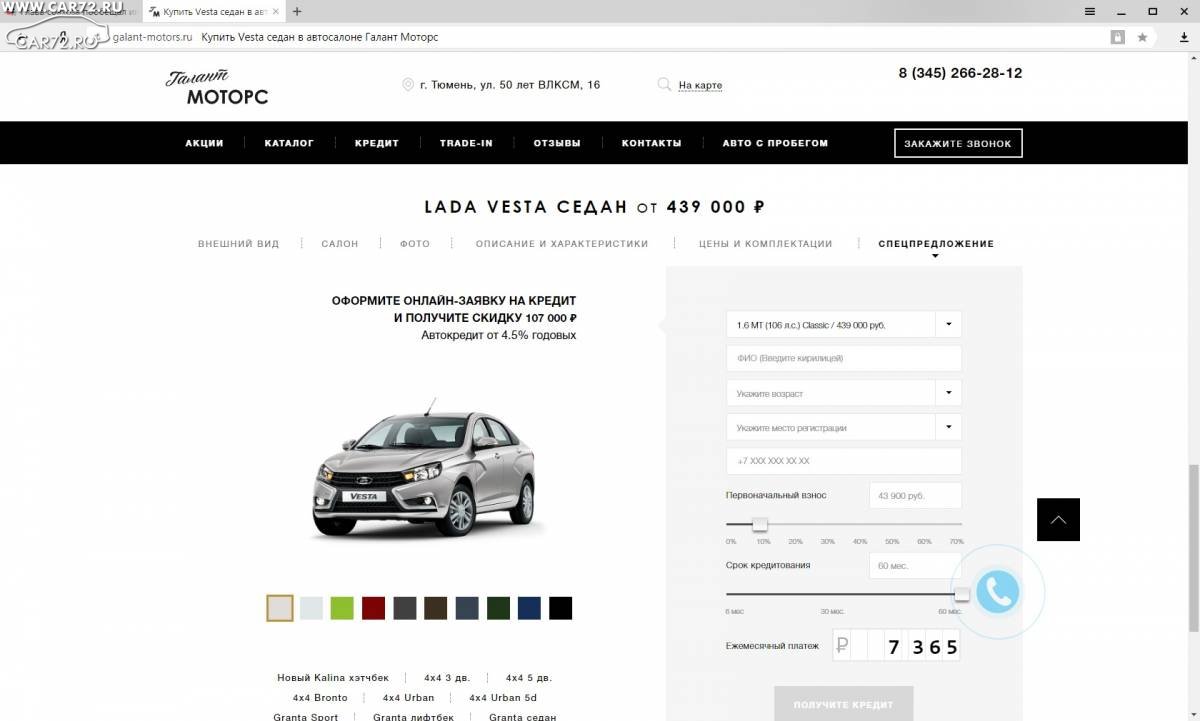Select the black color swatch
This screenshot has height=721, width=1200.
[560, 608]
